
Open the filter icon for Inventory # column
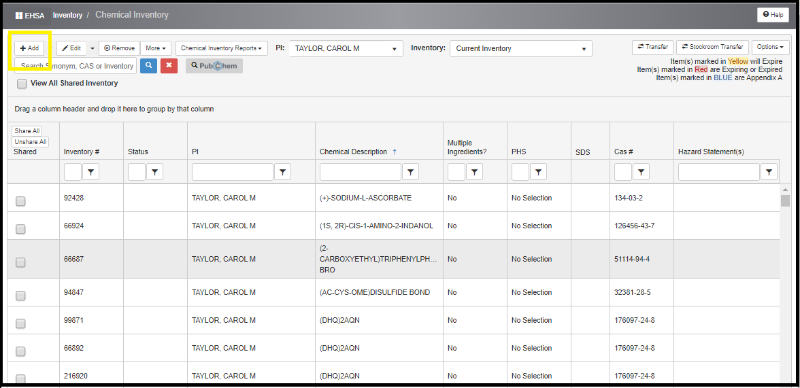91,173
